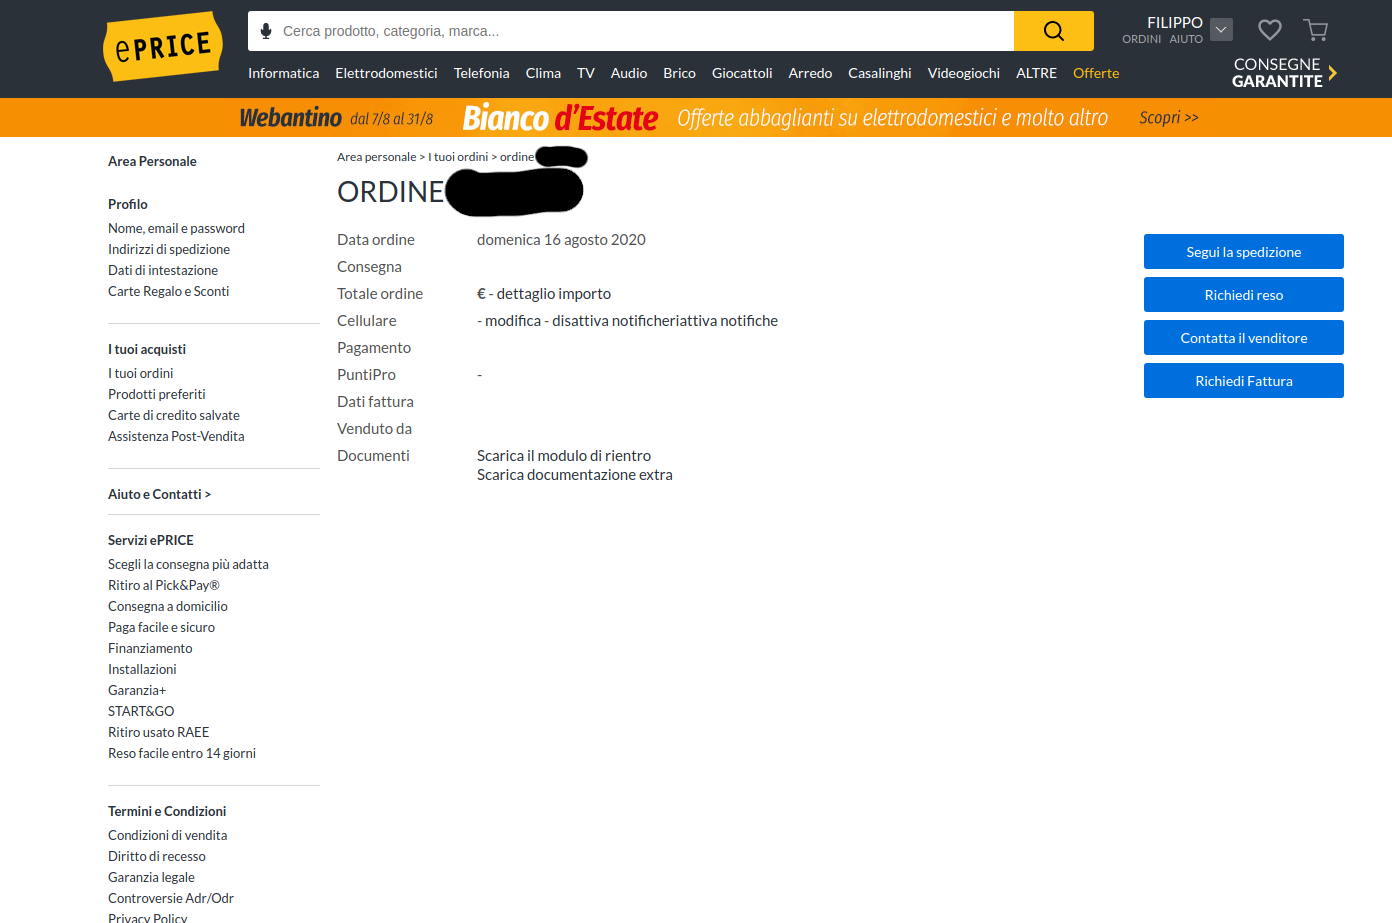Open the wishlist via the heart icon
This screenshot has height=923, width=1392.
click(x=1270, y=30)
